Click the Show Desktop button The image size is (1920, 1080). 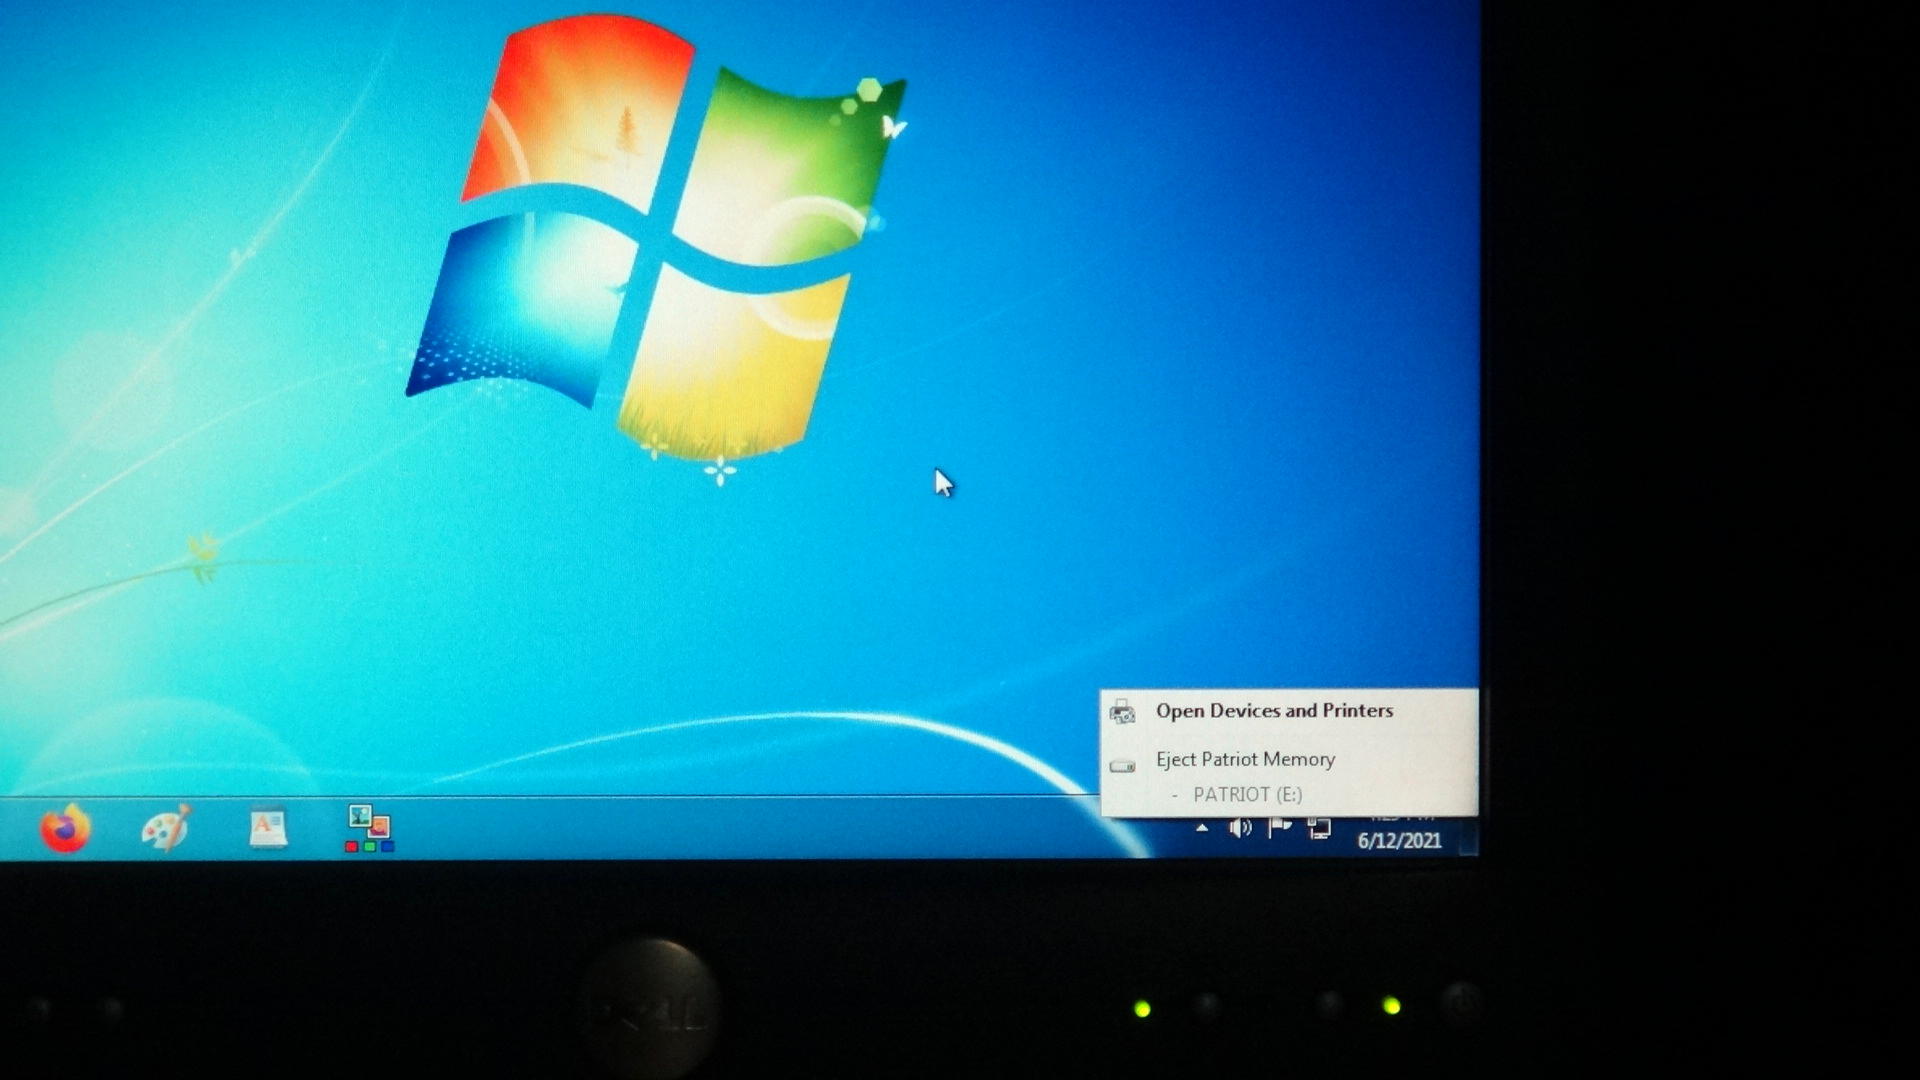(x=1468, y=836)
